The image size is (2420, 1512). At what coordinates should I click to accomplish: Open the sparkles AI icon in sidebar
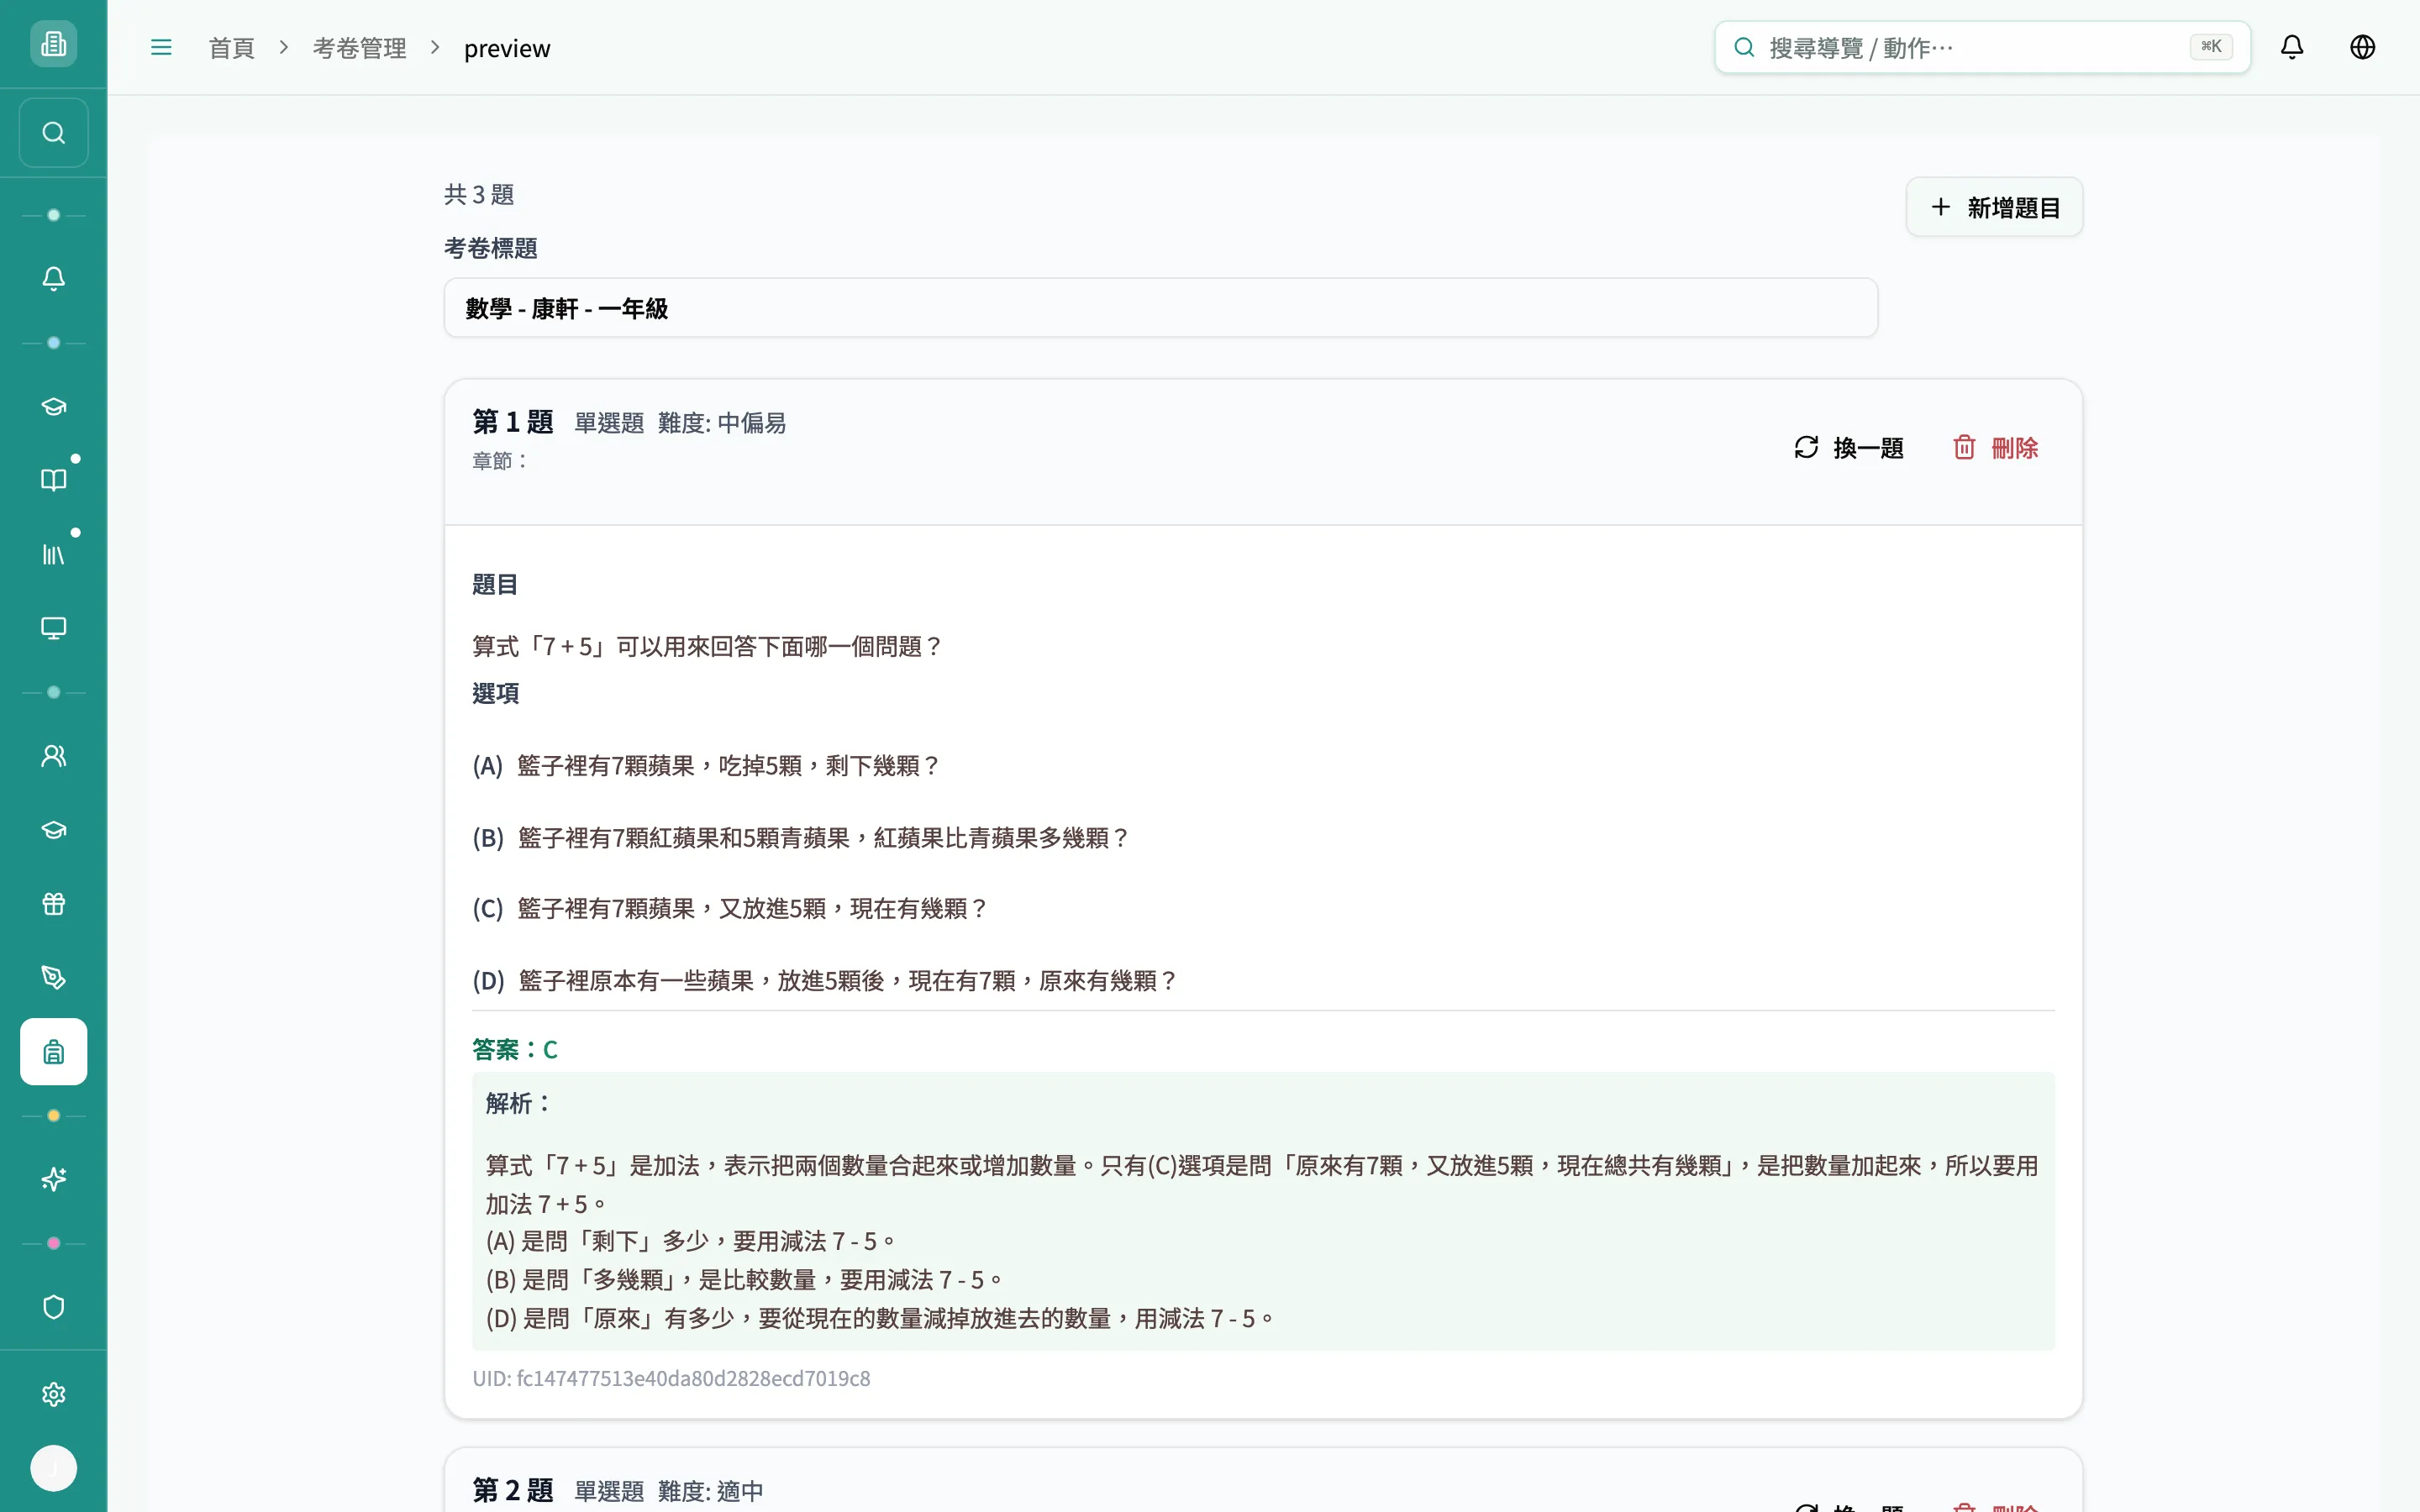53,1180
